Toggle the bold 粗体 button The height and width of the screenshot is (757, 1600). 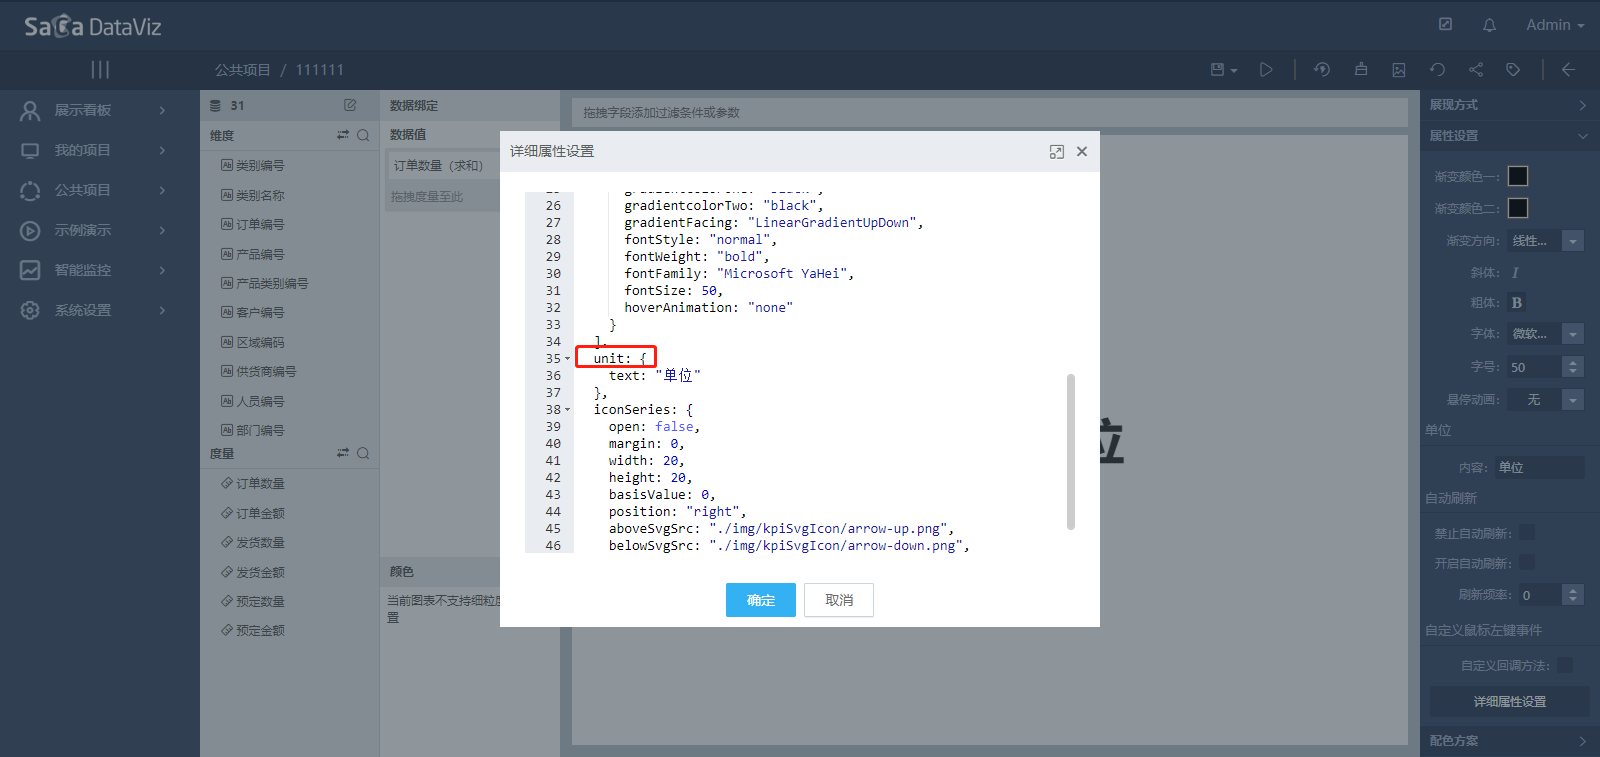(1517, 303)
